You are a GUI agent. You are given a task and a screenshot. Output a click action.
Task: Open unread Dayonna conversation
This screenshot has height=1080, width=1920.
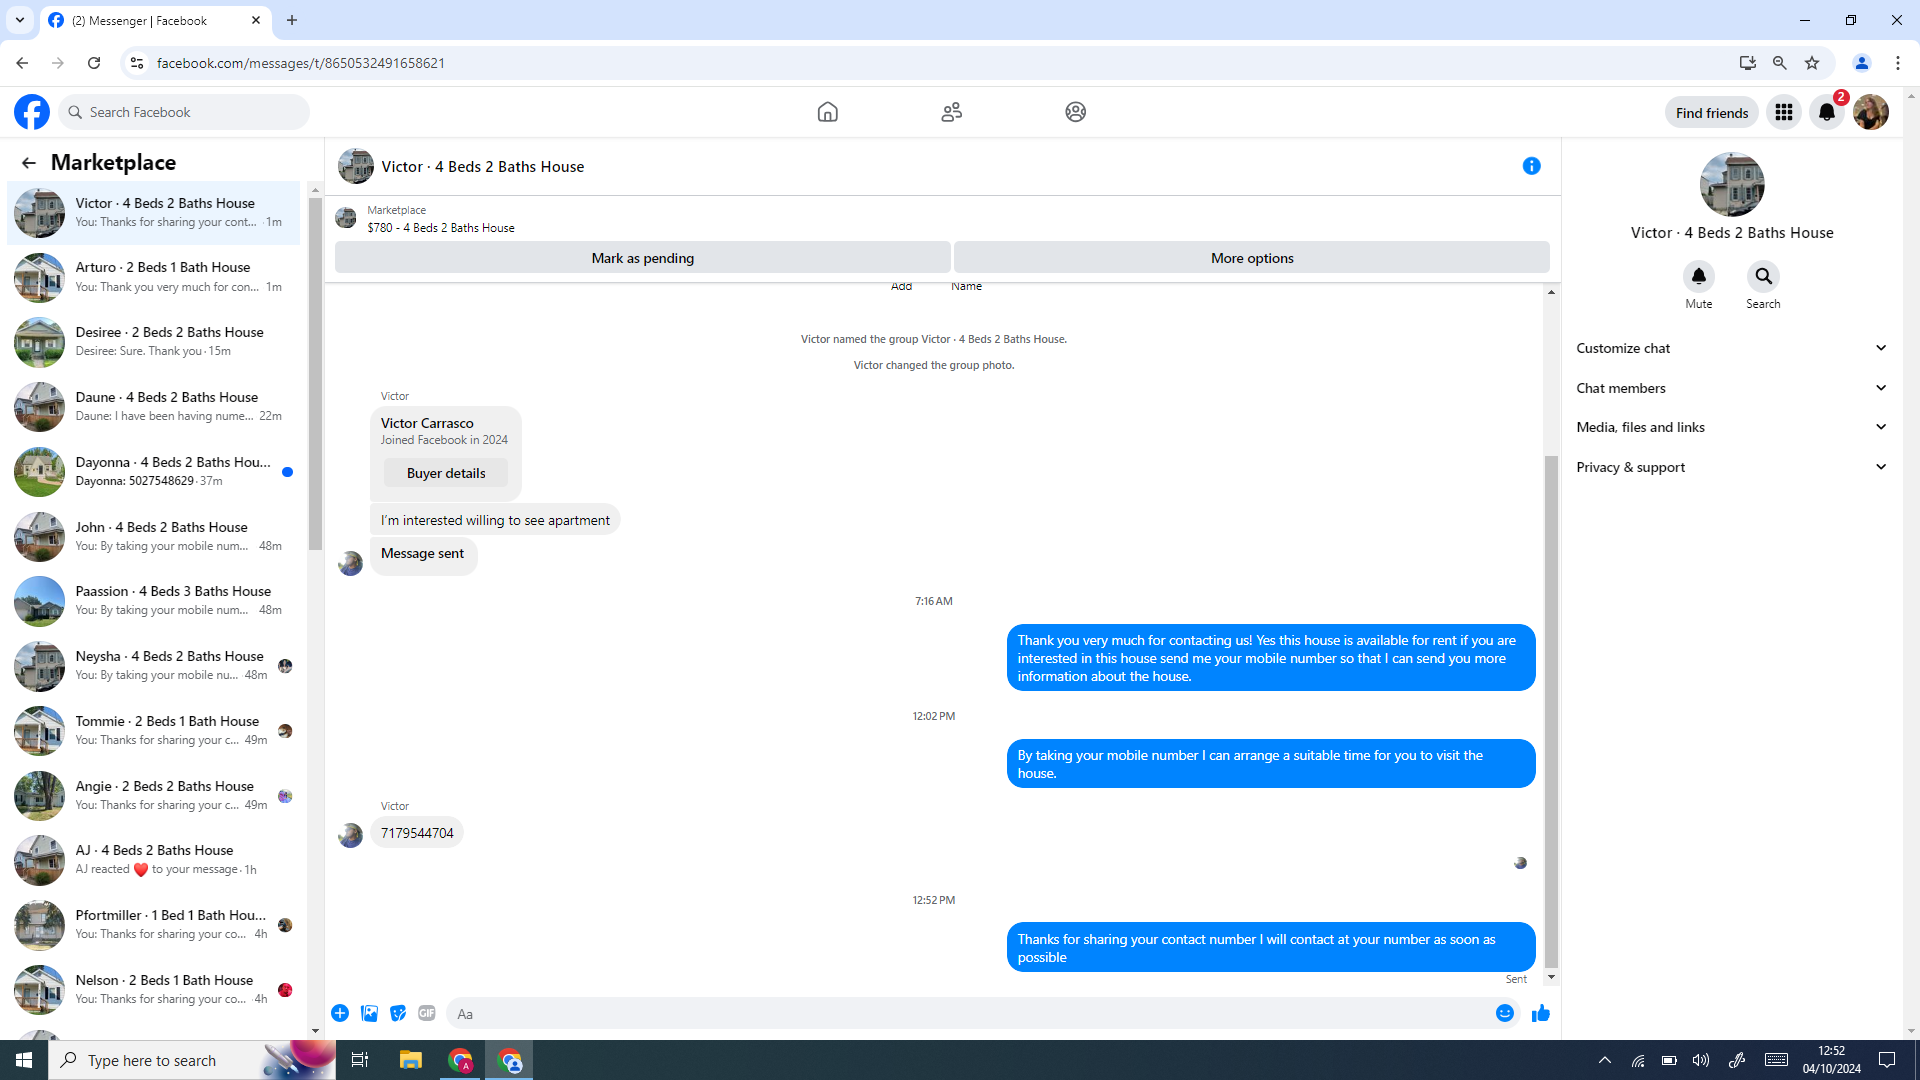pos(153,472)
